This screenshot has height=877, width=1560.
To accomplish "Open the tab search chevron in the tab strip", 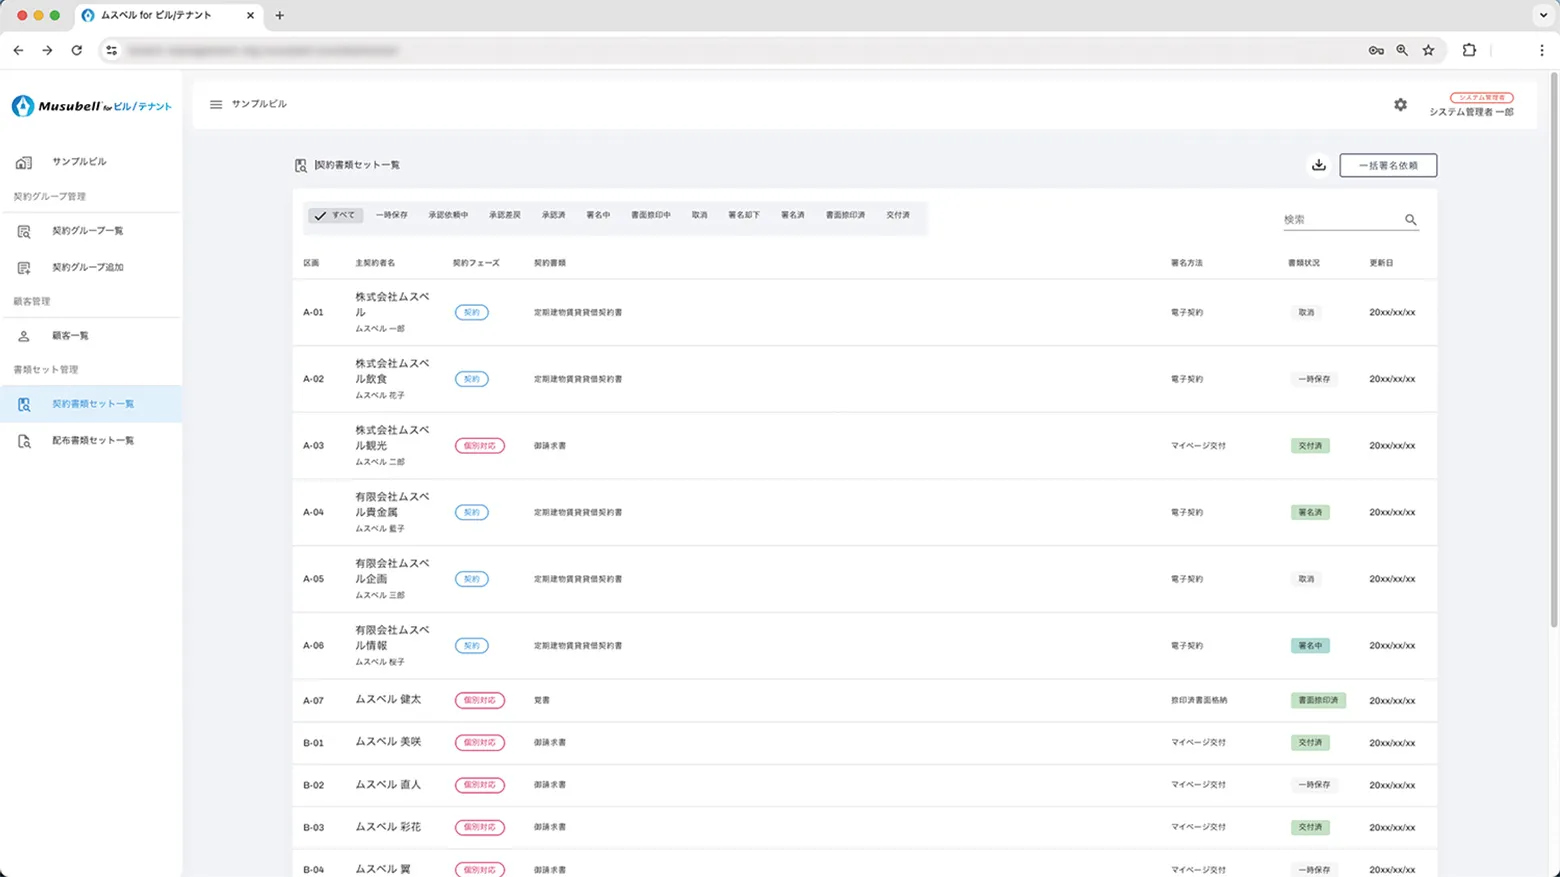I will click(x=1541, y=15).
